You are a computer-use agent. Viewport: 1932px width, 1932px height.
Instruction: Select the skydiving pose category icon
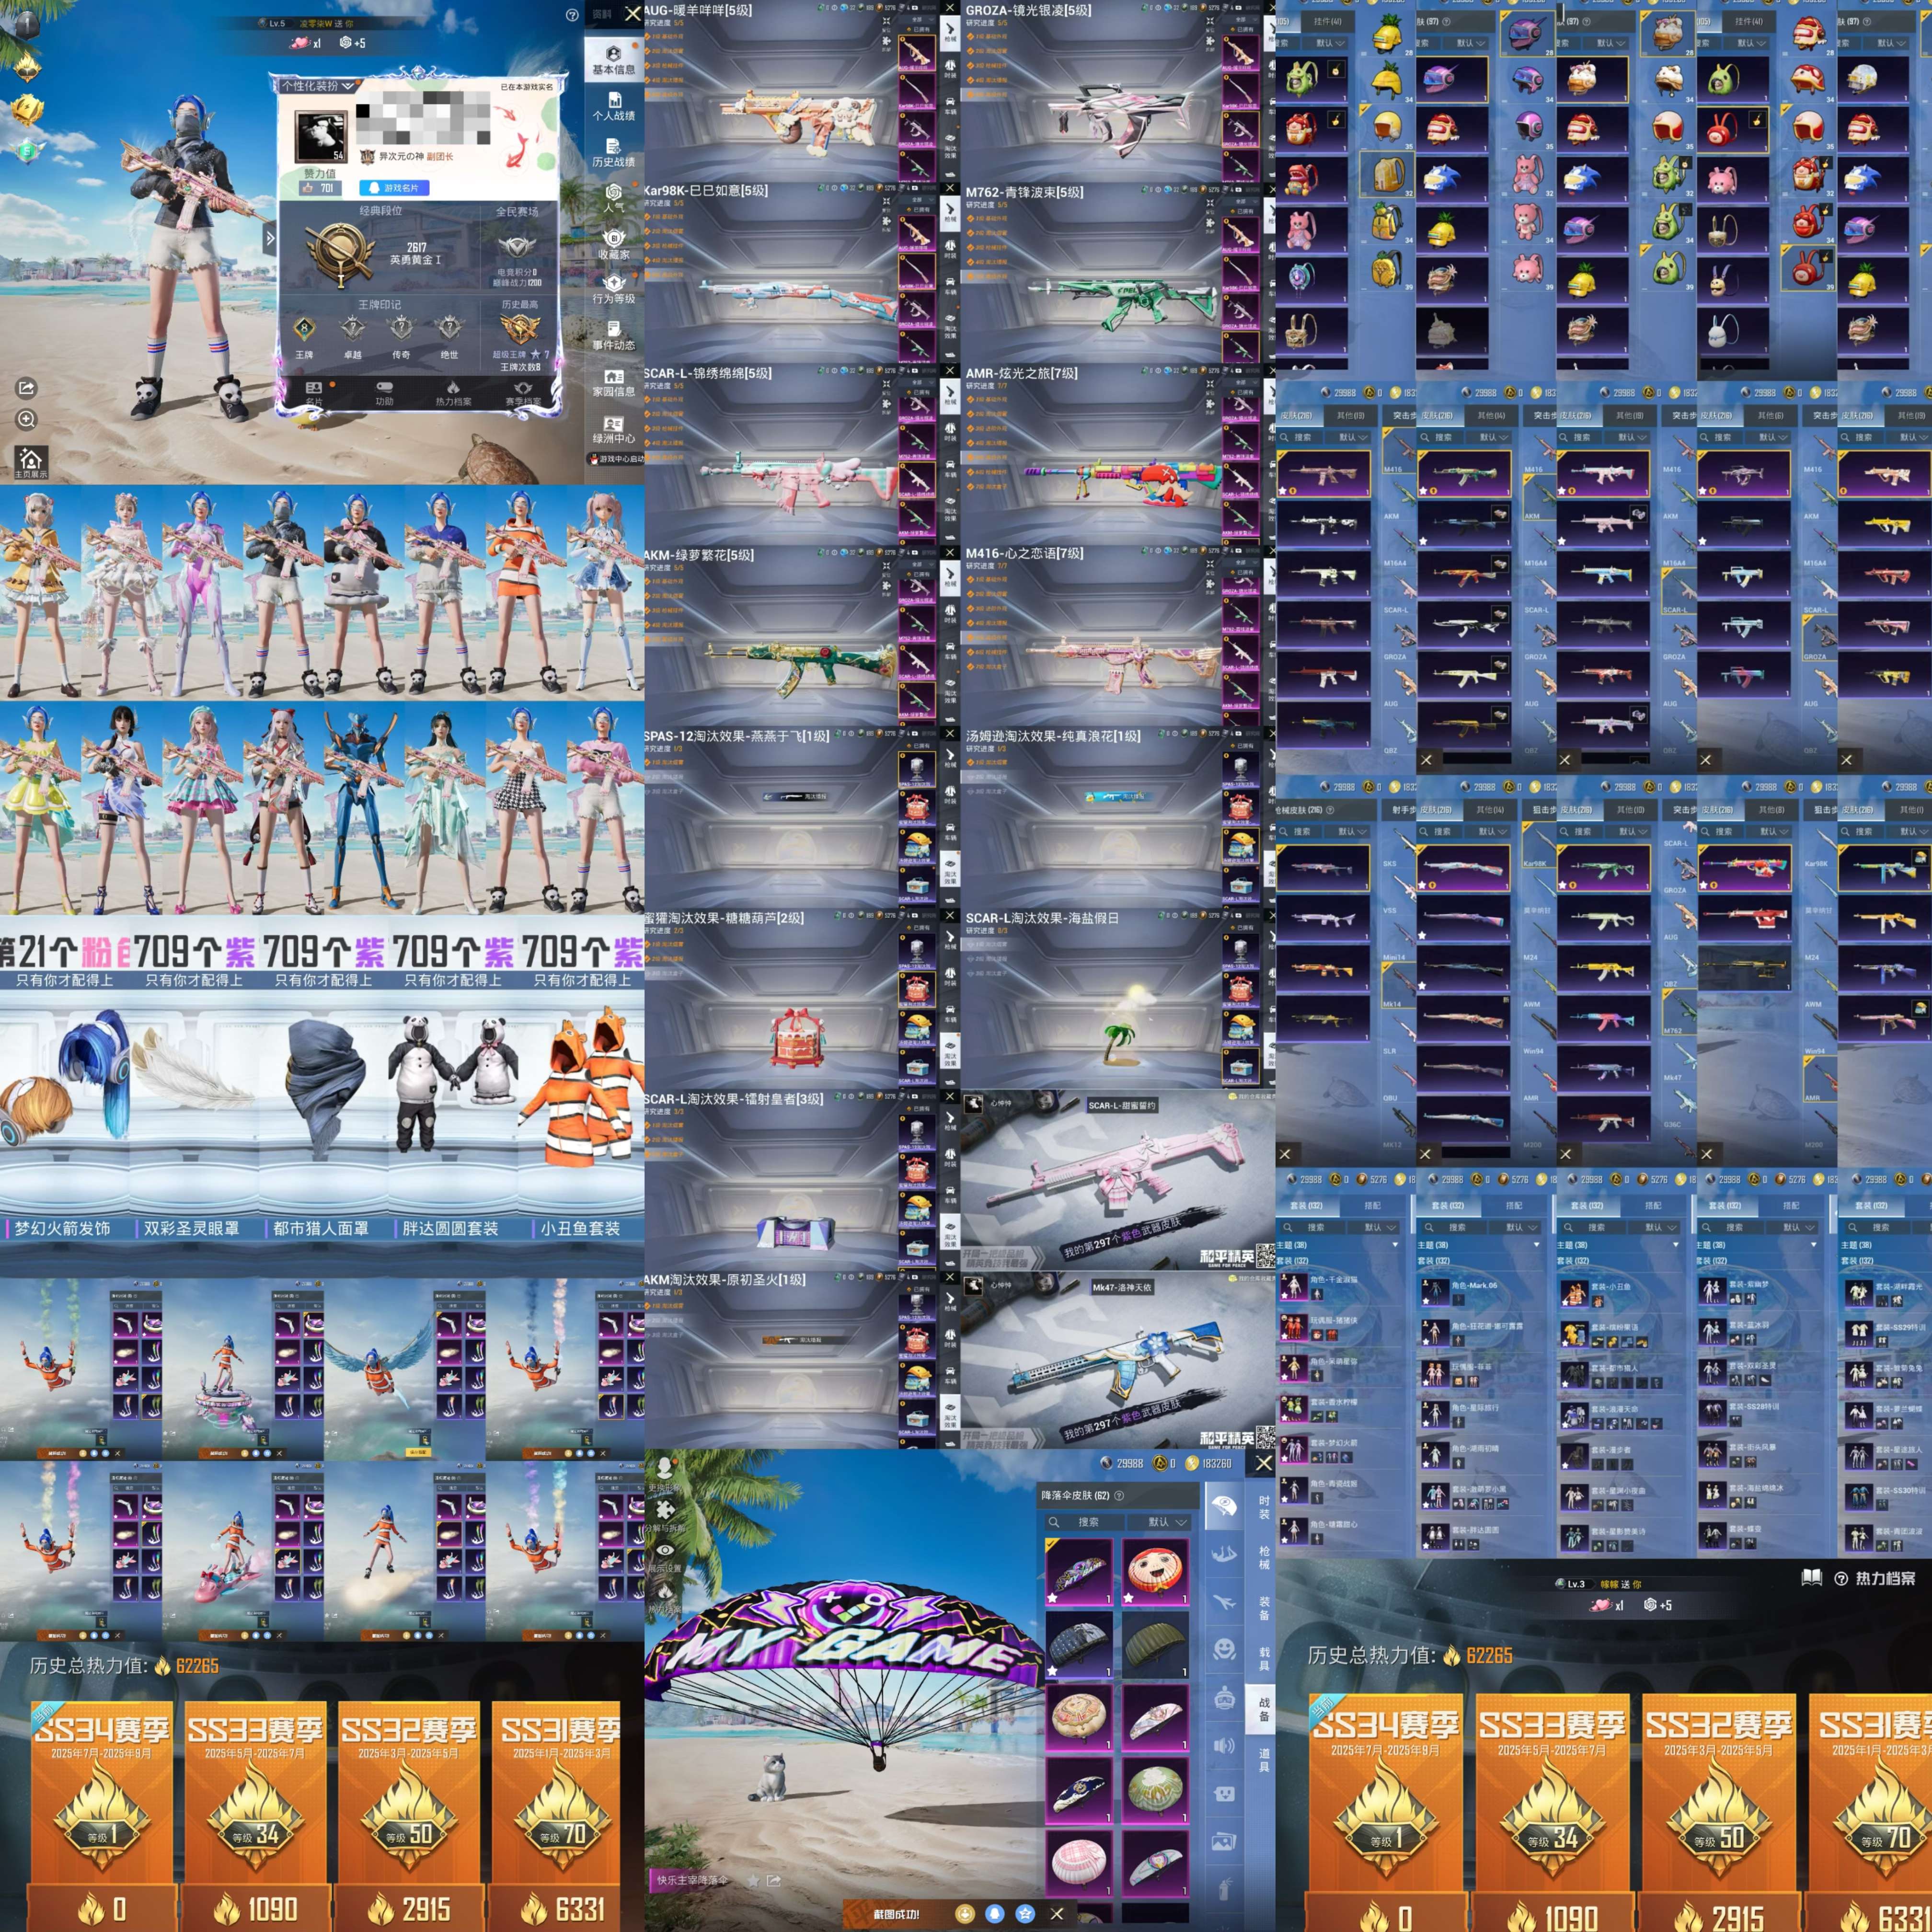1225,1554
